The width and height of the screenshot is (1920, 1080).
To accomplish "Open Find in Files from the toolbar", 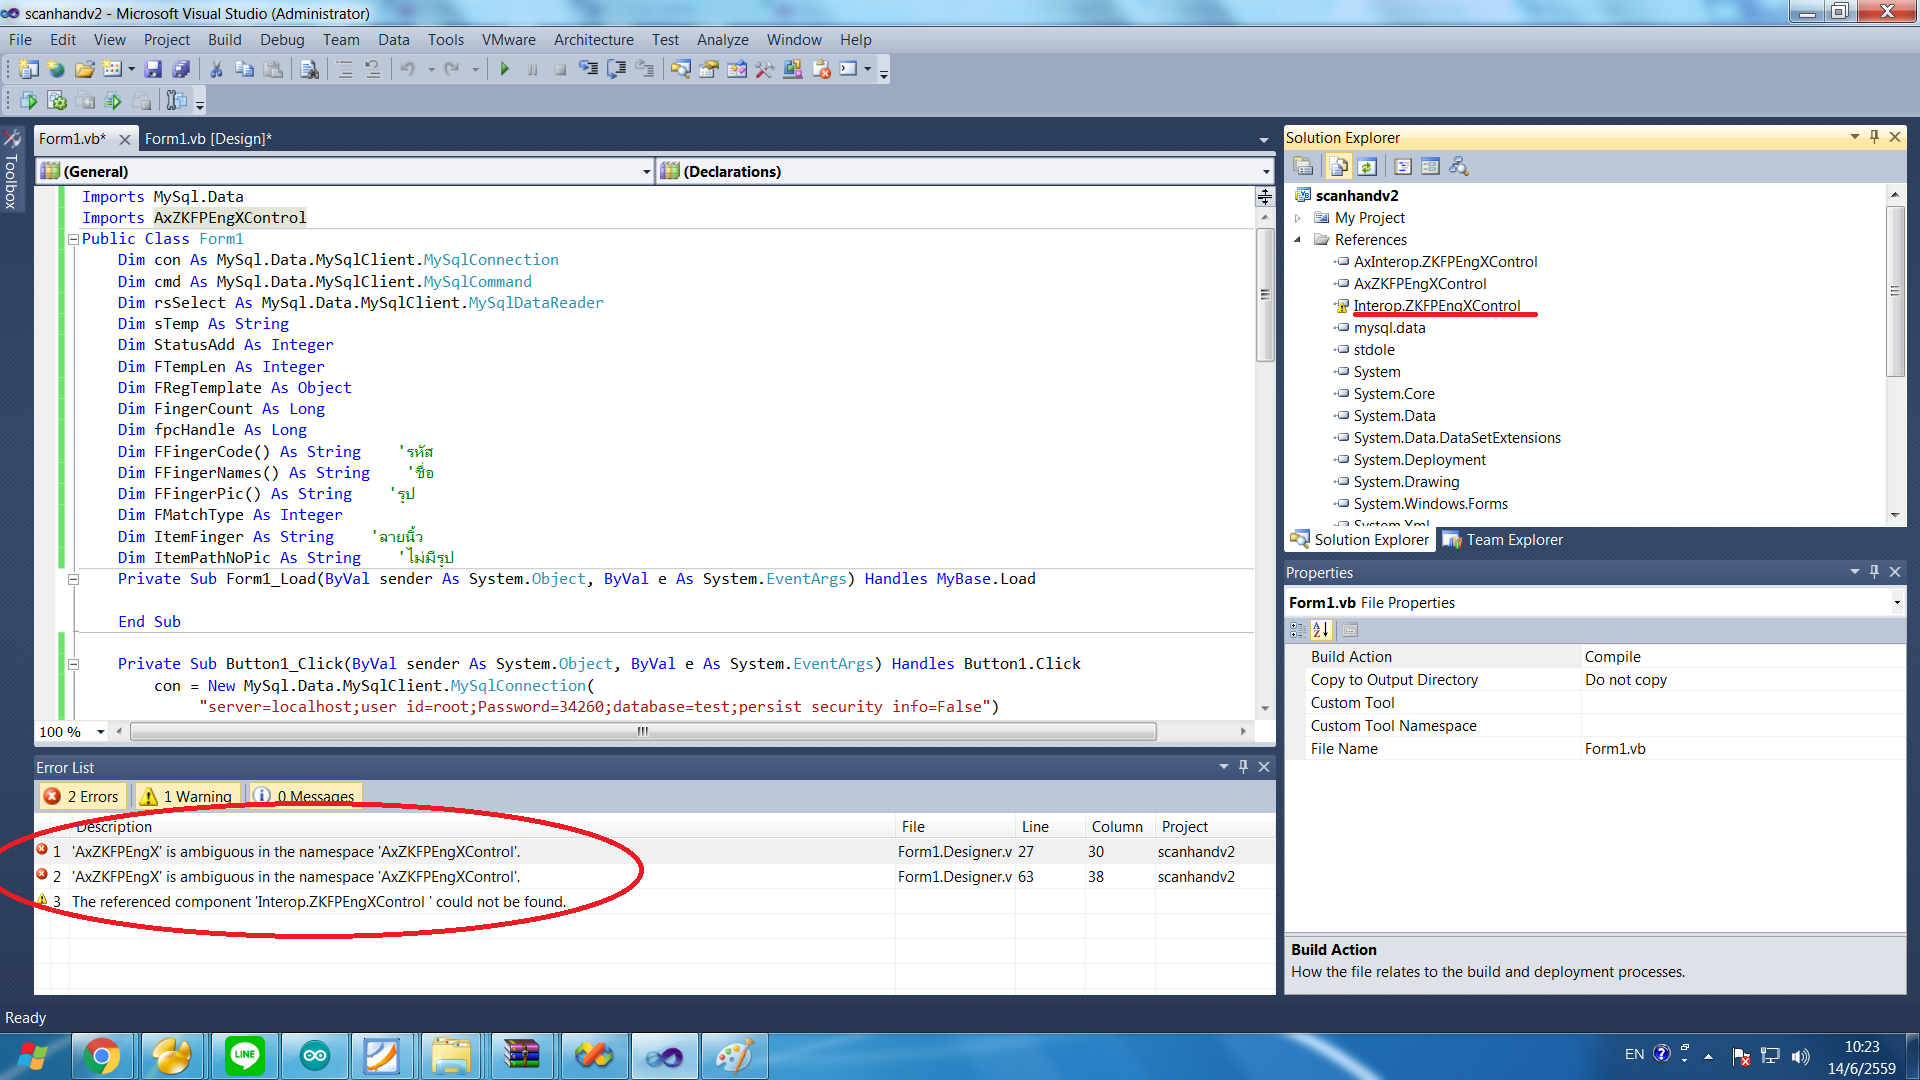I will pyautogui.click(x=308, y=69).
